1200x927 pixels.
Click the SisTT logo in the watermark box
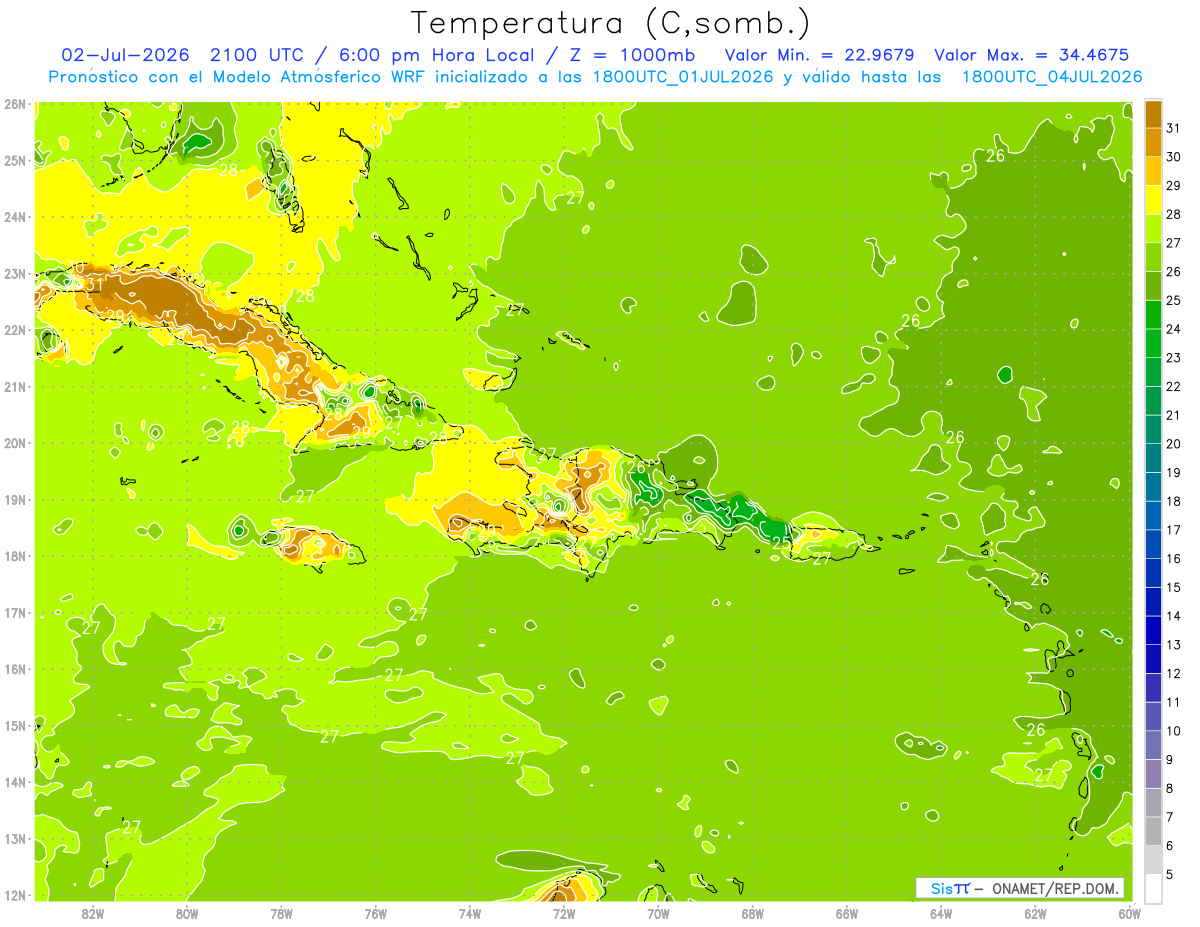pyautogui.click(x=949, y=888)
